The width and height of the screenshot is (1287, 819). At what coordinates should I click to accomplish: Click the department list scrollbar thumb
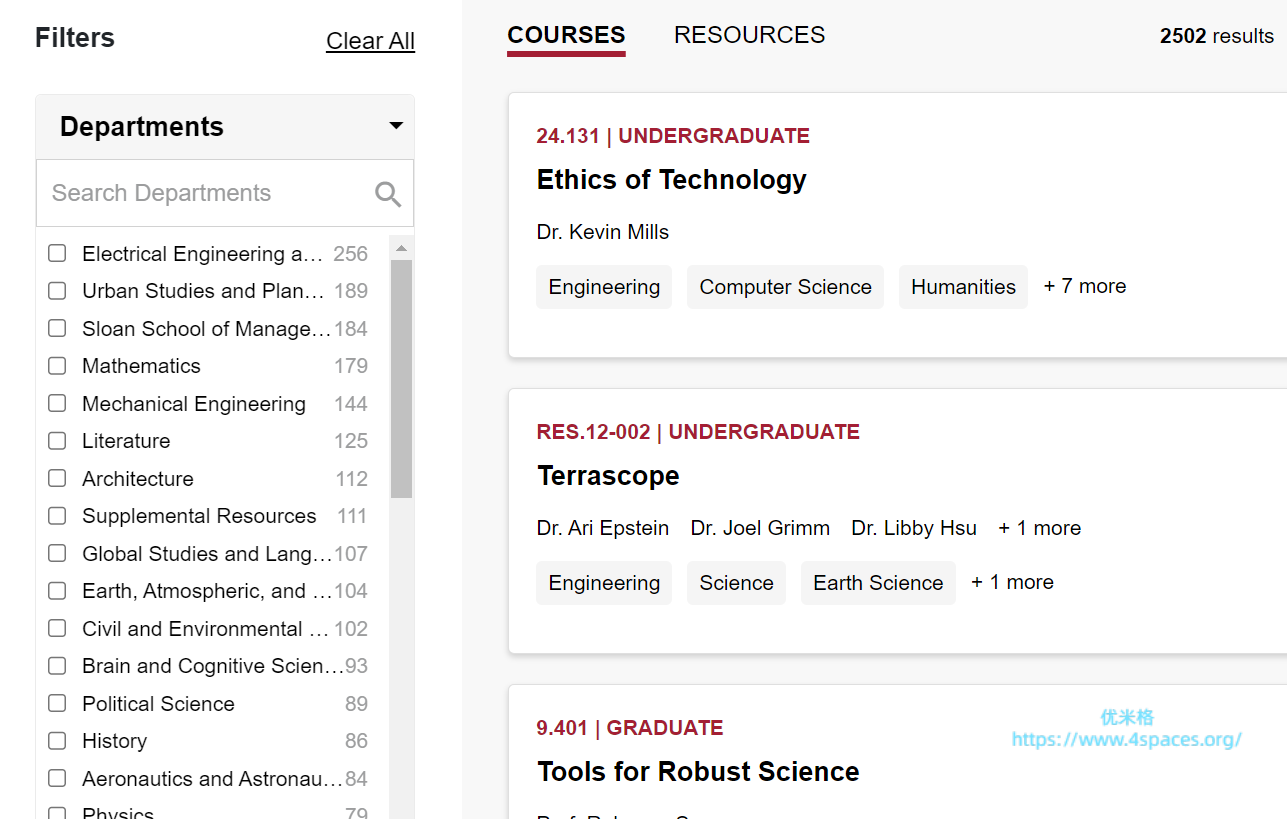coord(401,378)
